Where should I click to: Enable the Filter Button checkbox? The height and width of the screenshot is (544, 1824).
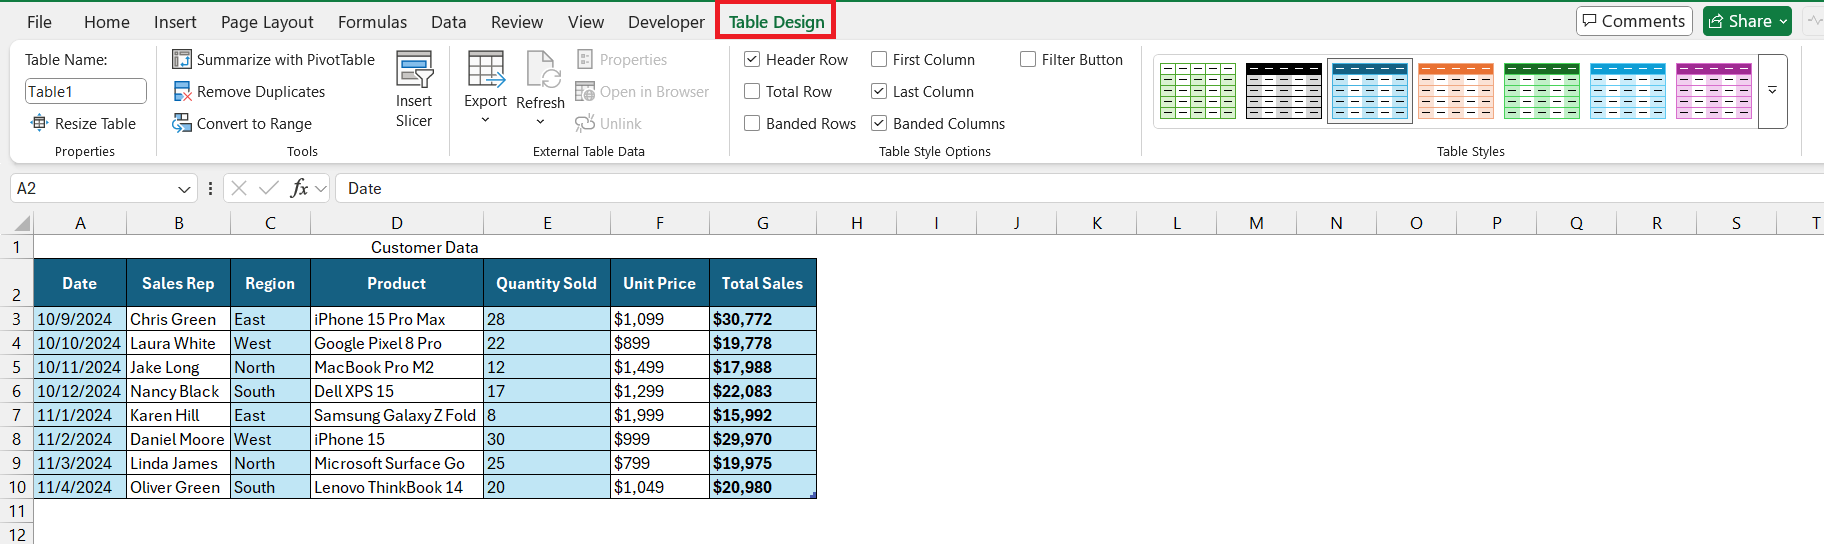[1028, 60]
